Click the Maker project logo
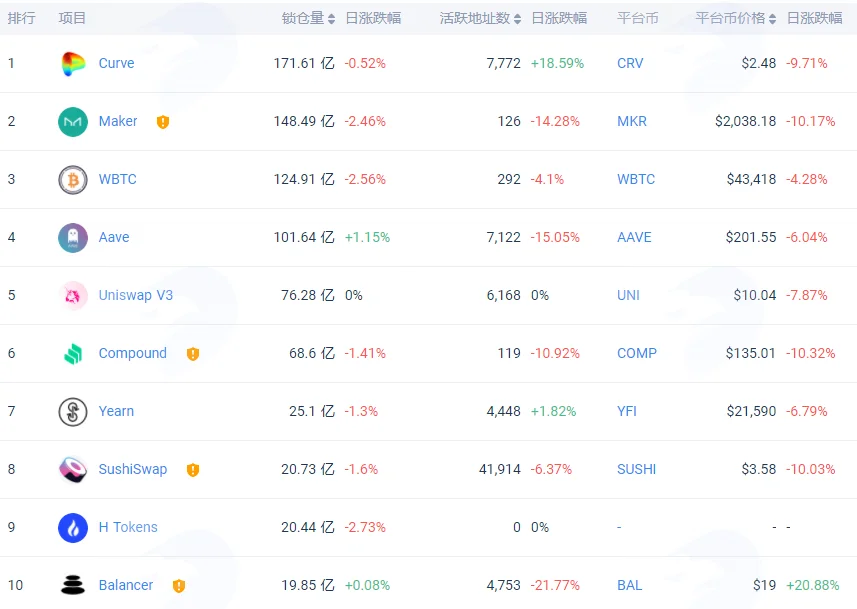Viewport: 857px width, 609px height. 73,121
